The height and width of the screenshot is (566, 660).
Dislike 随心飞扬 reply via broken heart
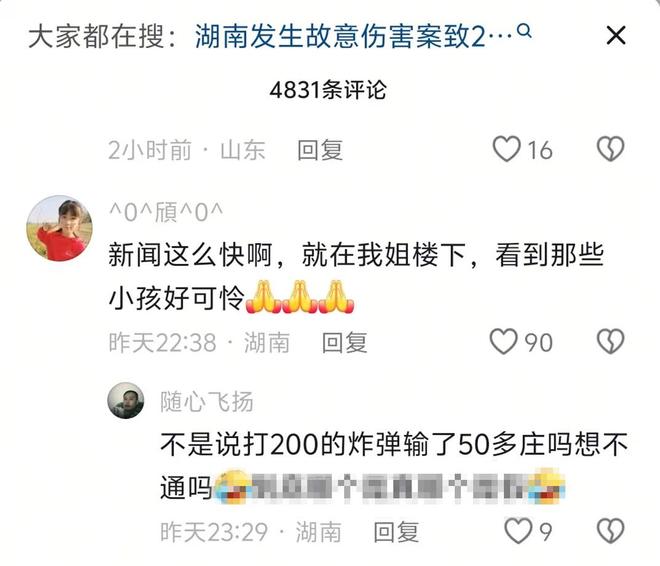(x=610, y=531)
